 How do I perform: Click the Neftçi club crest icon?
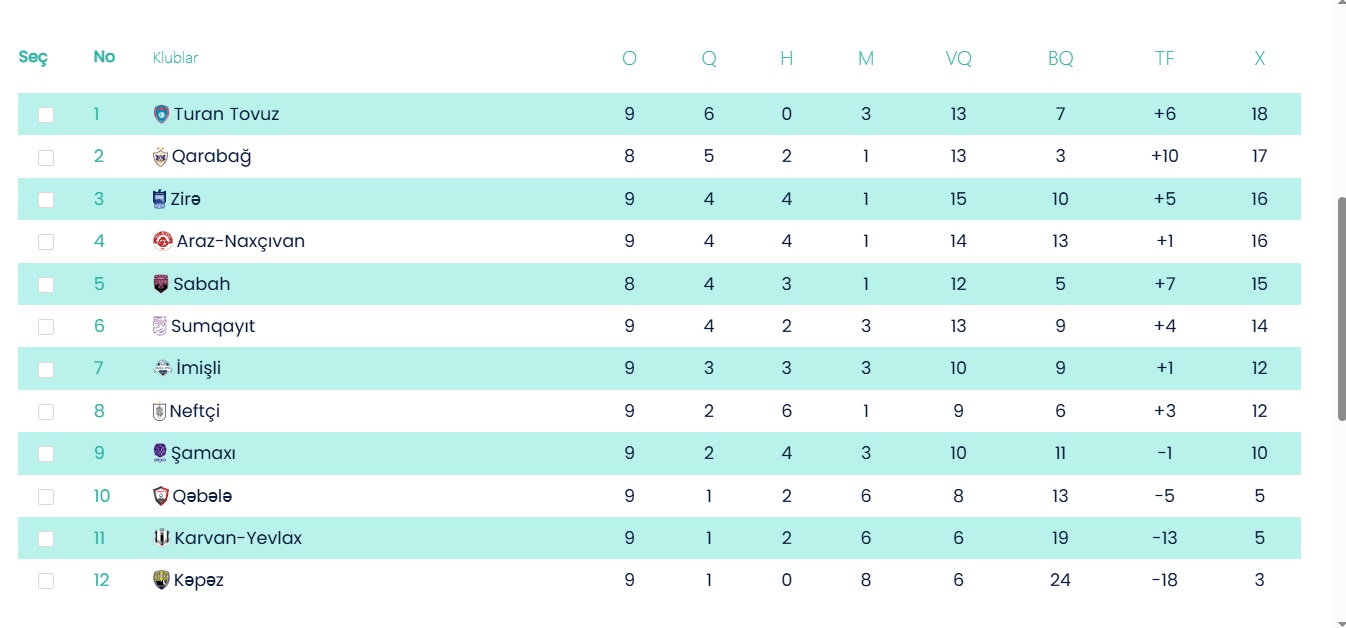(x=159, y=411)
